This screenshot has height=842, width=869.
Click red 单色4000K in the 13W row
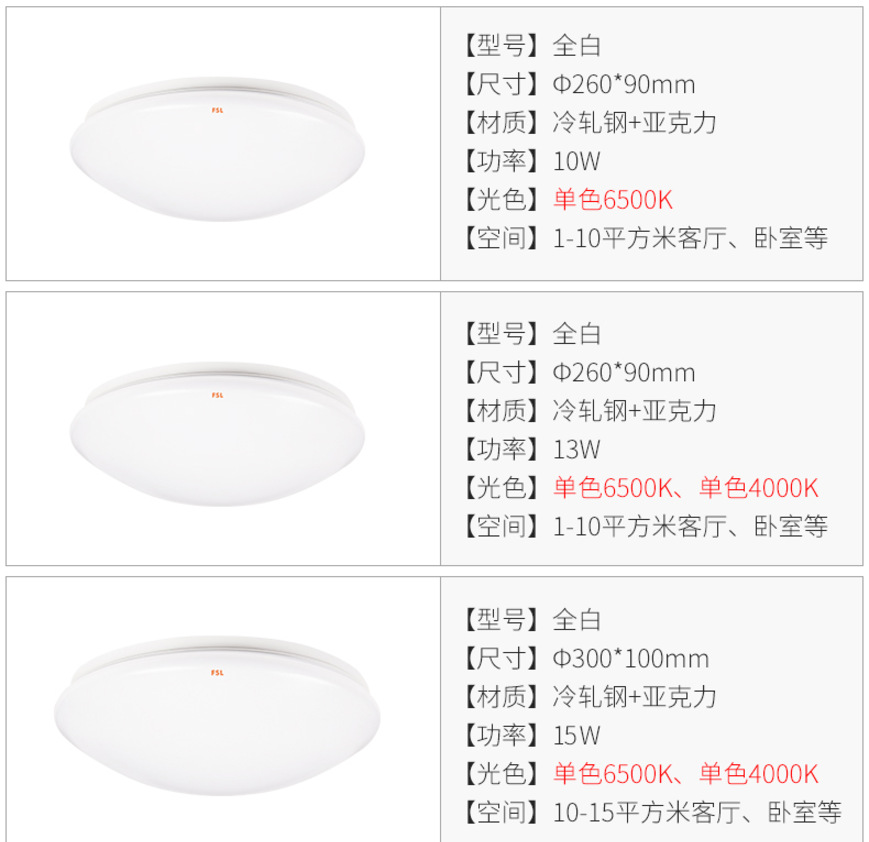pyautogui.click(x=758, y=487)
